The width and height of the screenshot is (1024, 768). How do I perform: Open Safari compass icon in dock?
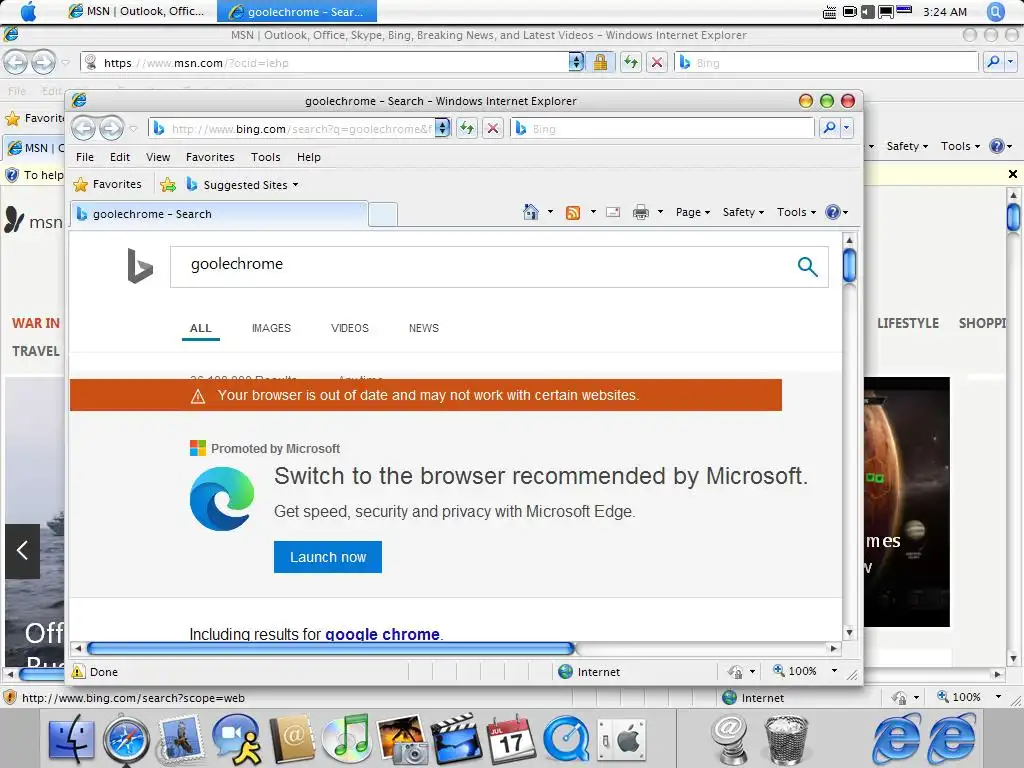[x=125, y=739]
